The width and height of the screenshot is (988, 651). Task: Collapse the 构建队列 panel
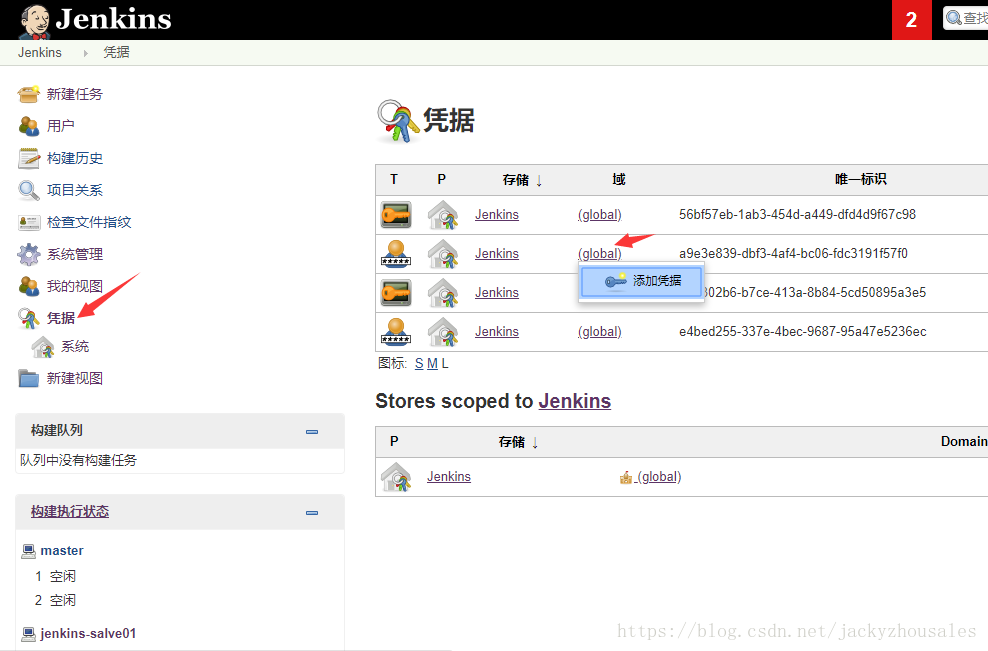pos(312,432)
